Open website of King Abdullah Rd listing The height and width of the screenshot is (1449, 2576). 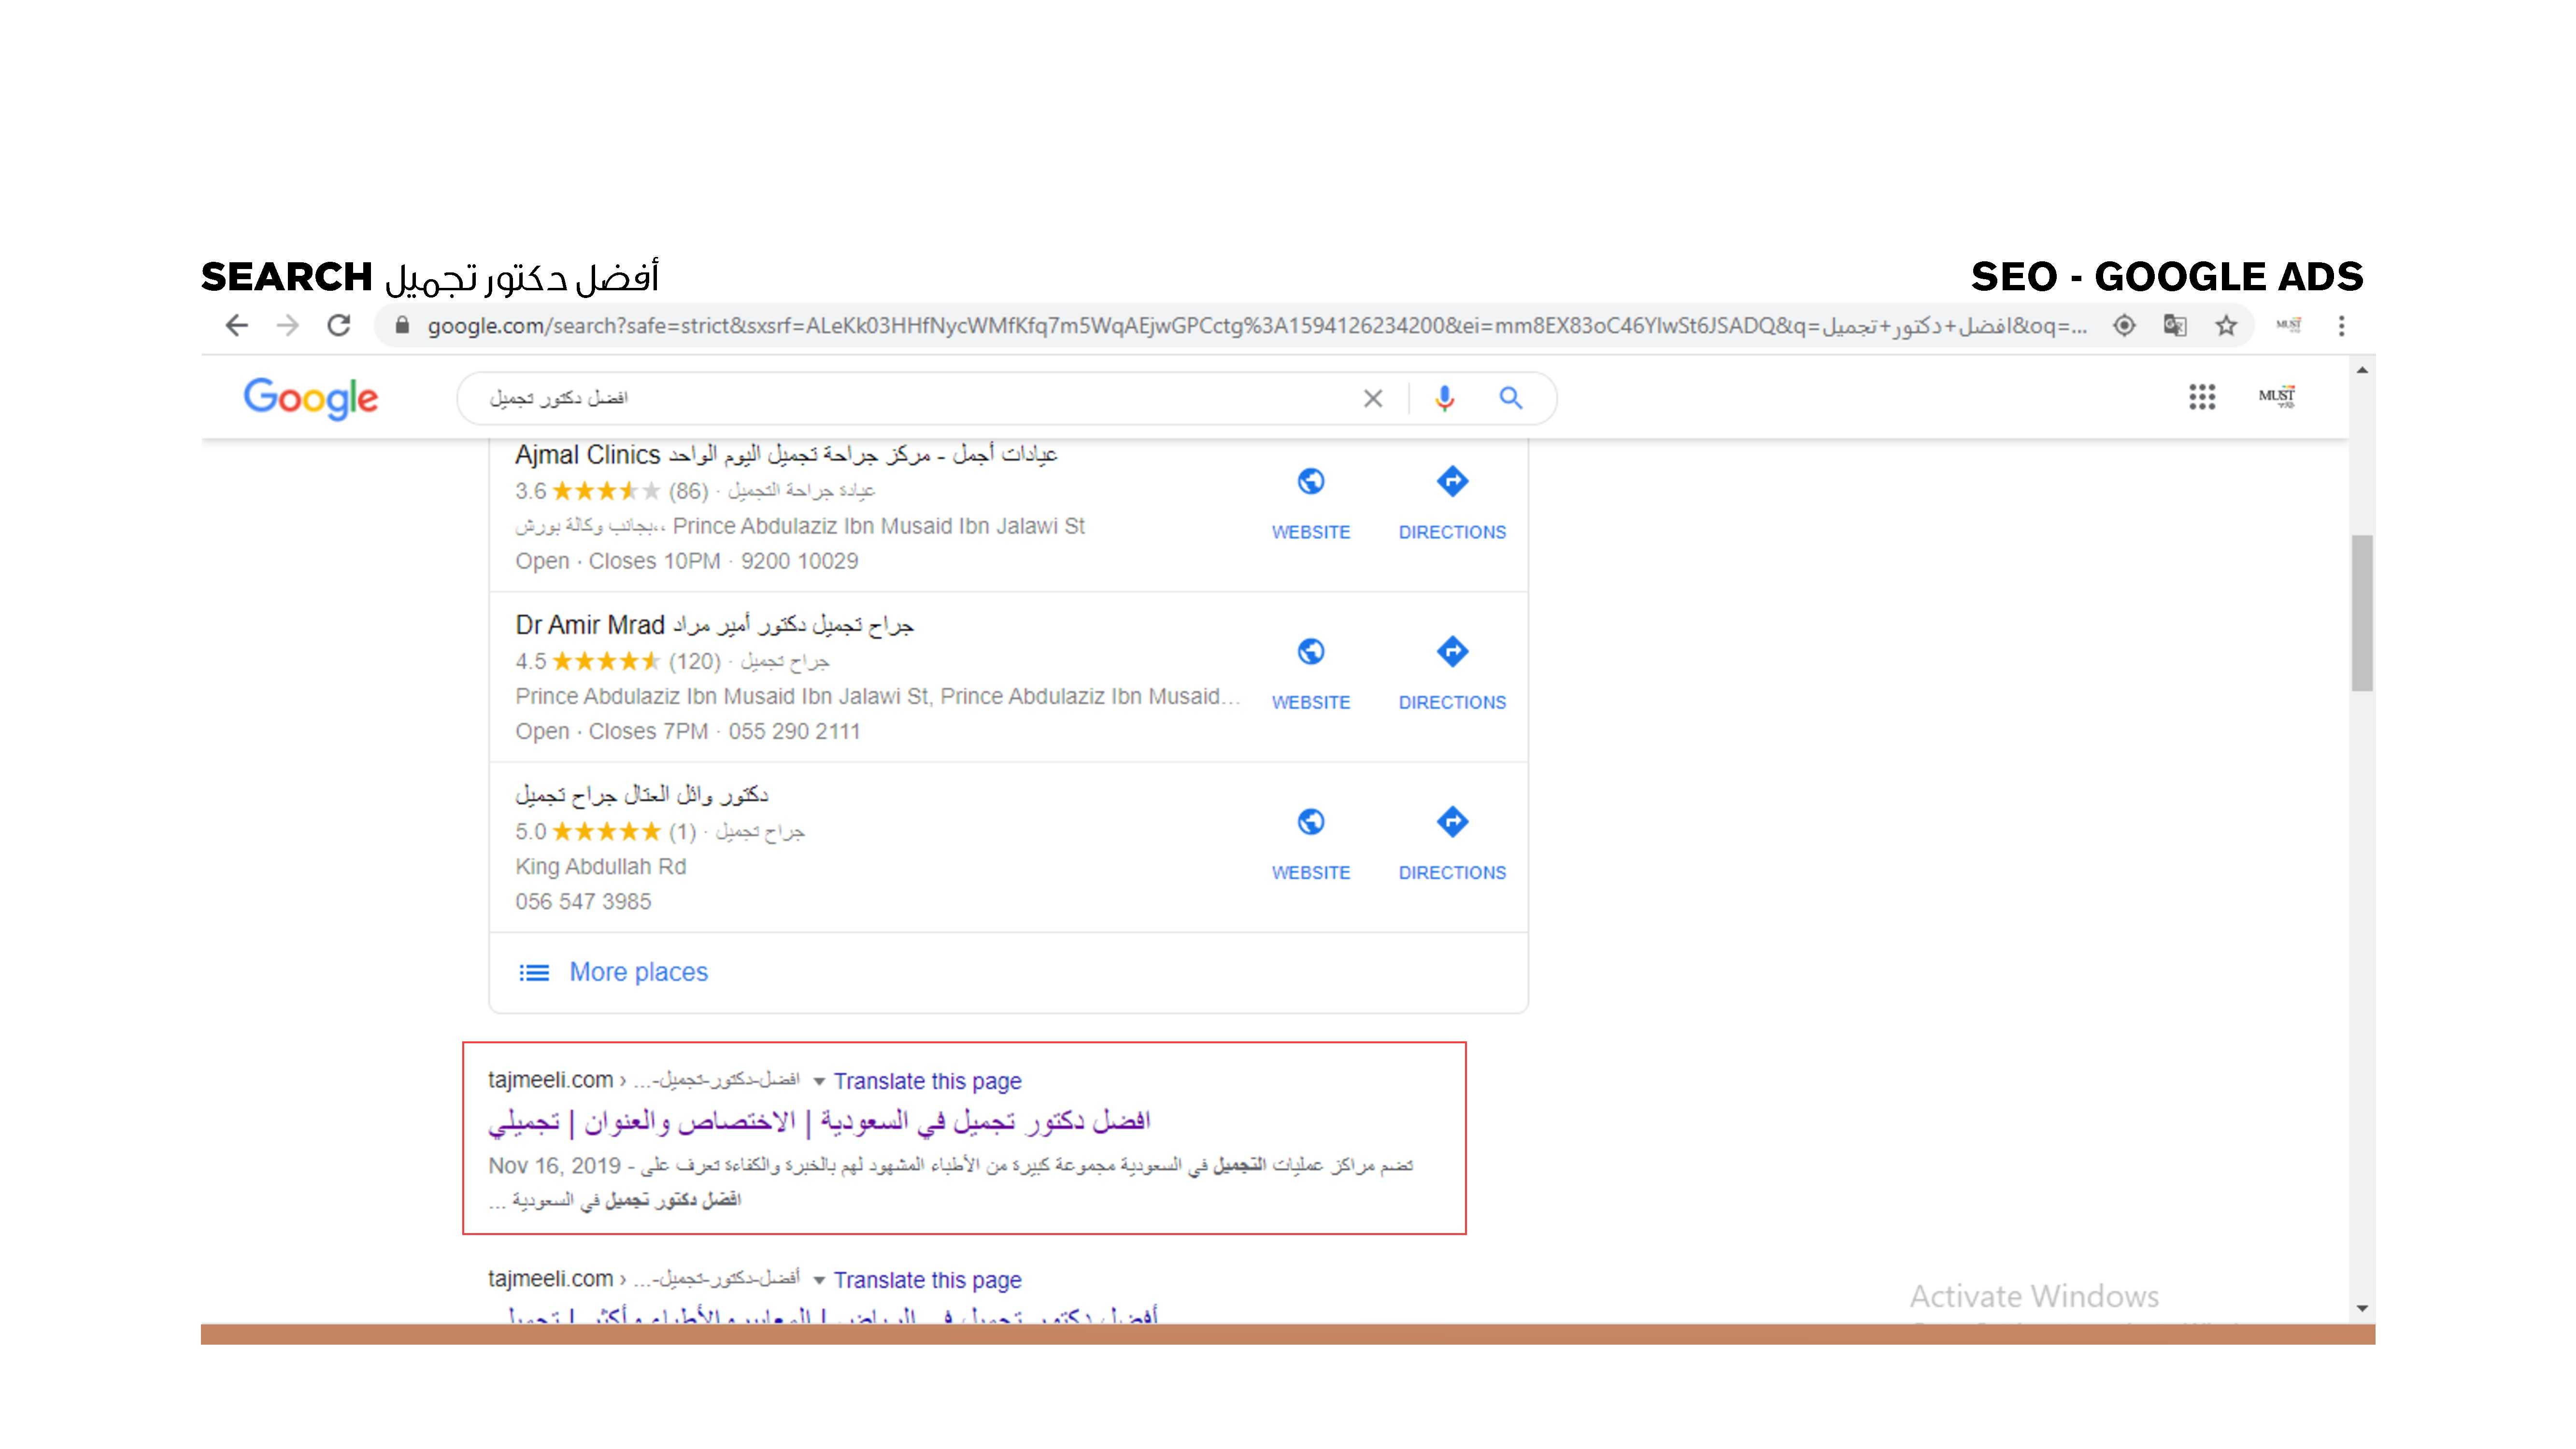pos(1311,822)
